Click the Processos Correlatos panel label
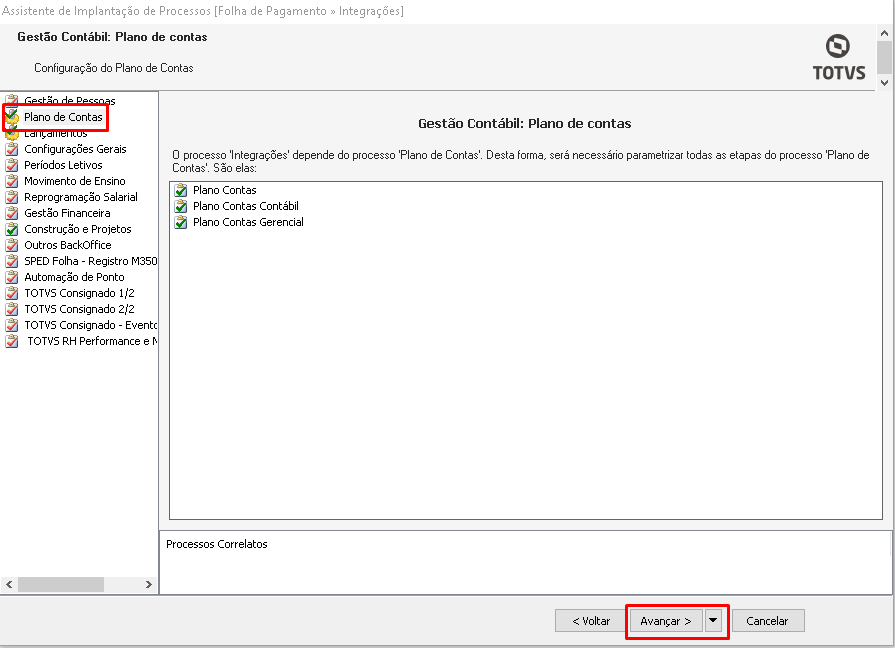 (217, 544)
